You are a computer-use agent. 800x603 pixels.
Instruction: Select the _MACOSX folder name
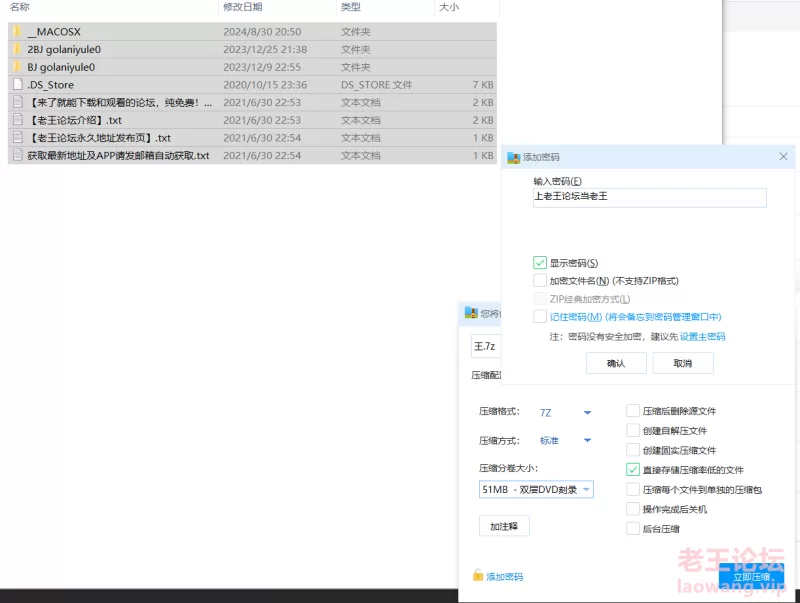[54, 32]
